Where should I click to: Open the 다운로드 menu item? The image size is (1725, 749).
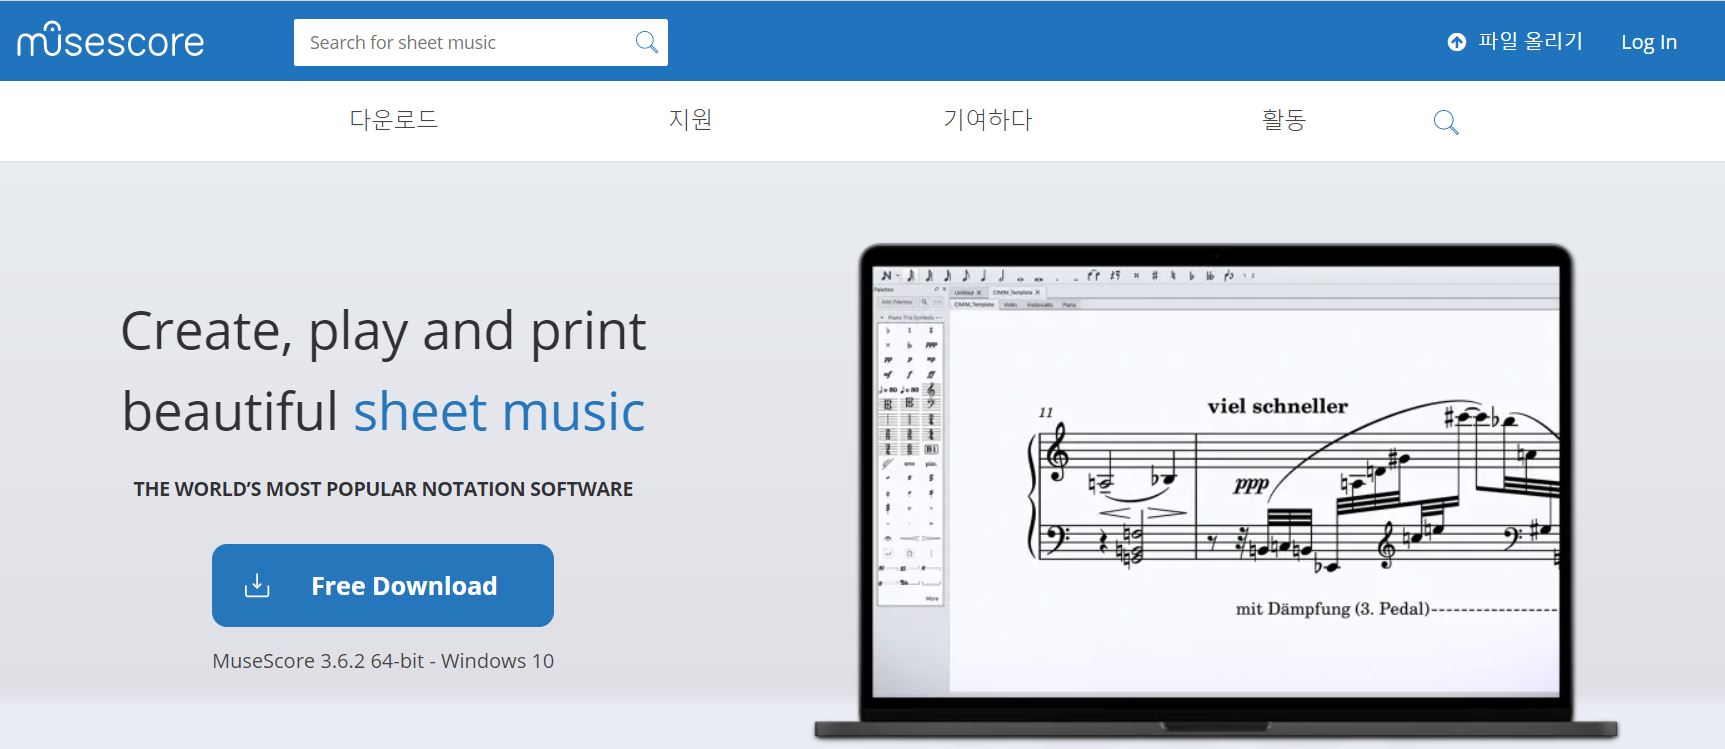click(393, 120)
